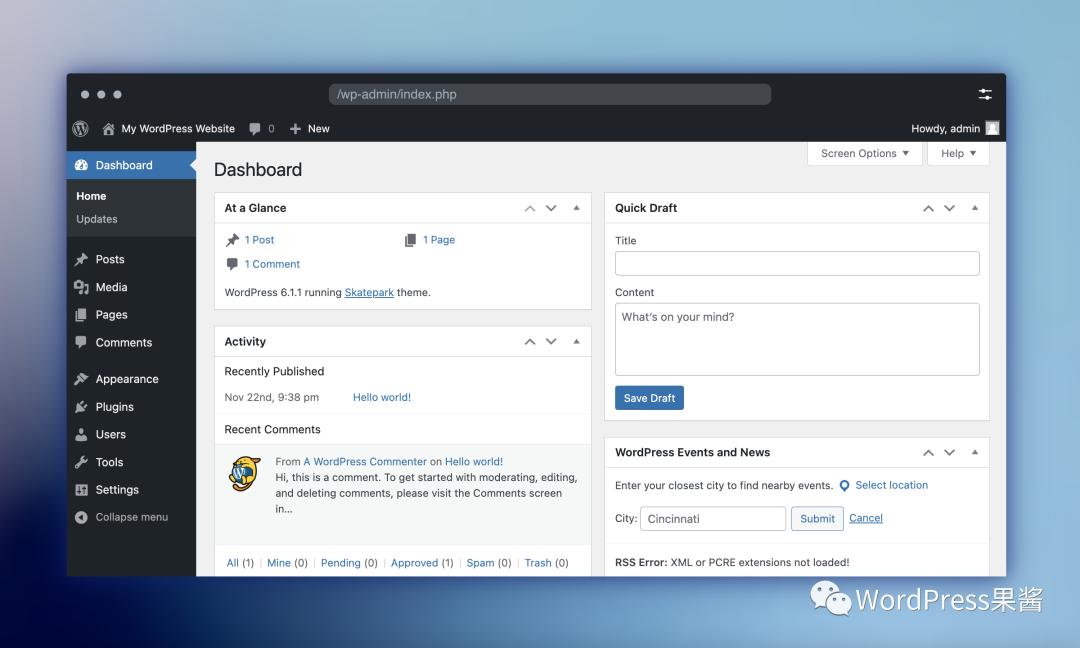Open the Skatepark theme link
The image size is (1080, 648).
369,292
